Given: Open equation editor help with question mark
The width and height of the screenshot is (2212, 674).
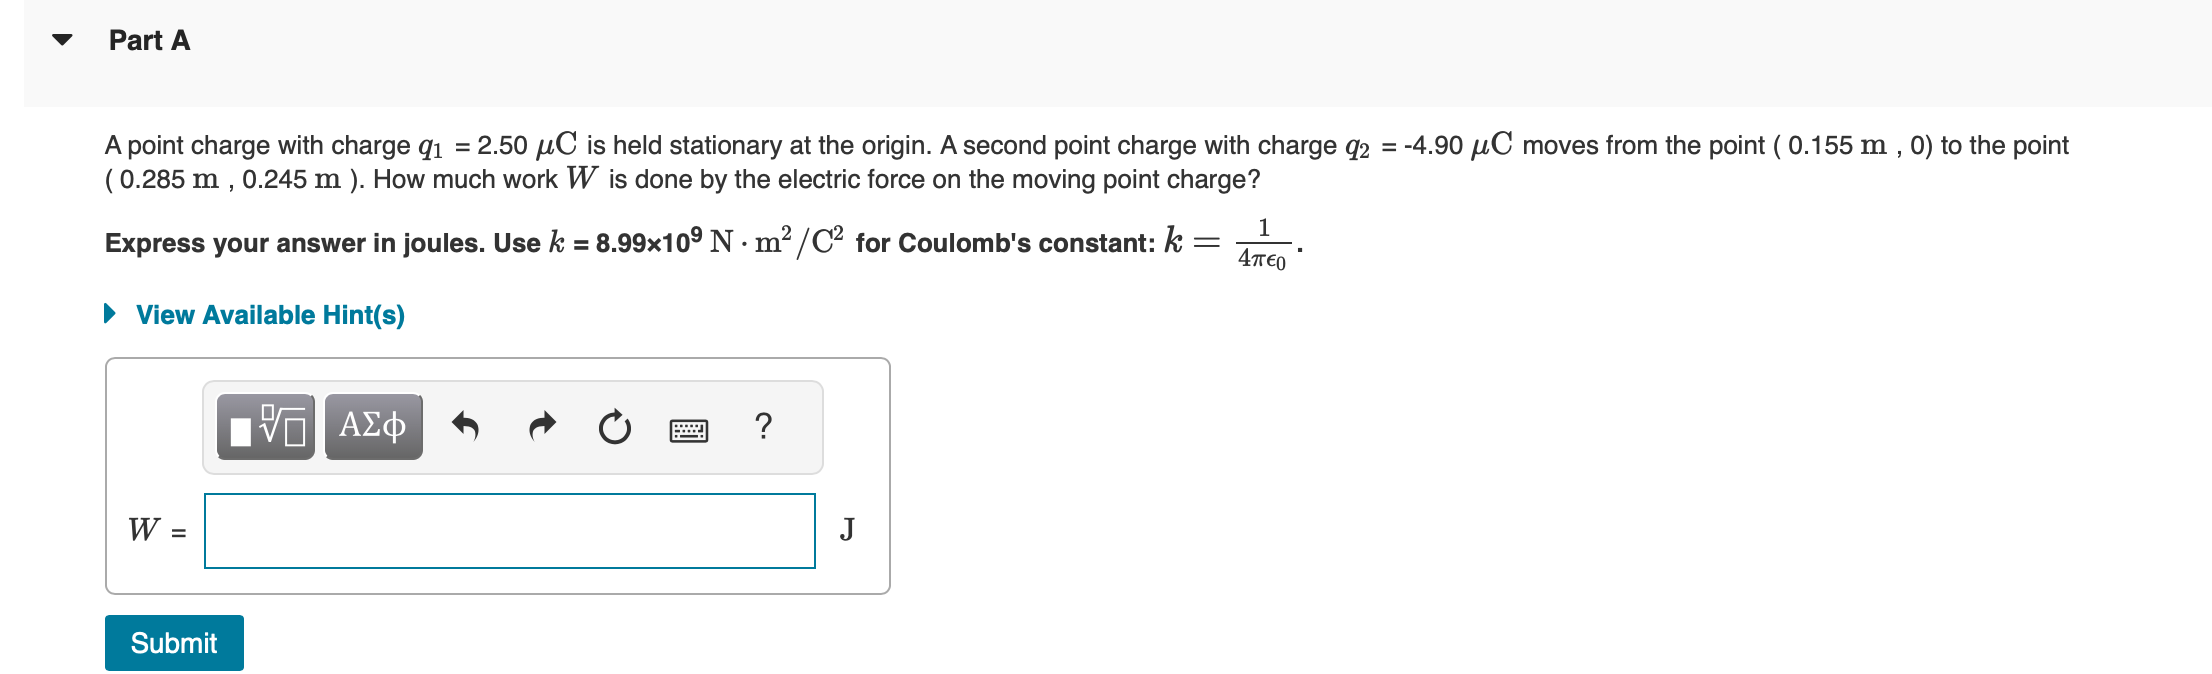Looking at the screenshot, I should pos(763,428).
